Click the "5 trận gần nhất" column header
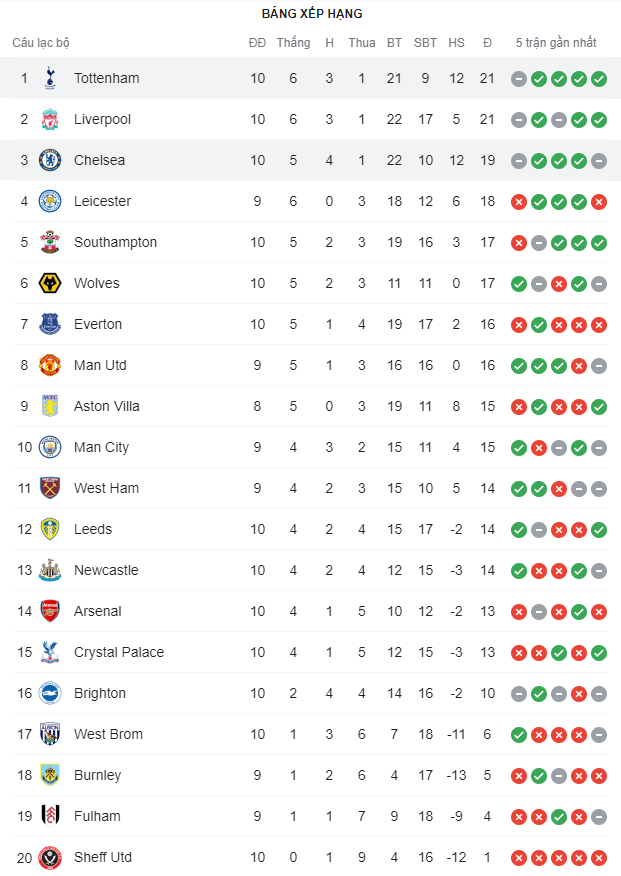The width and height of the screenshot is (621, 876). (x=556, y=43)
